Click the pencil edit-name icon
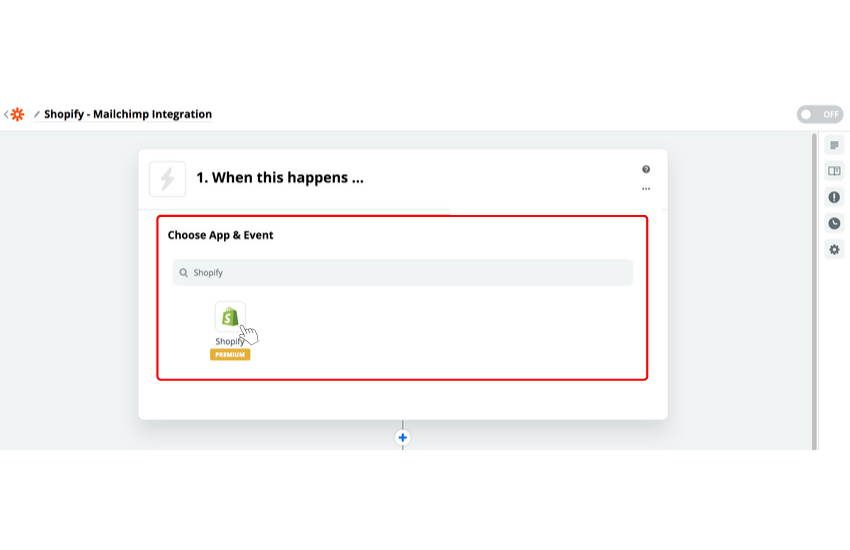This screenshot has height=550, width=850. pyautogui.click(x=37, y=114)
